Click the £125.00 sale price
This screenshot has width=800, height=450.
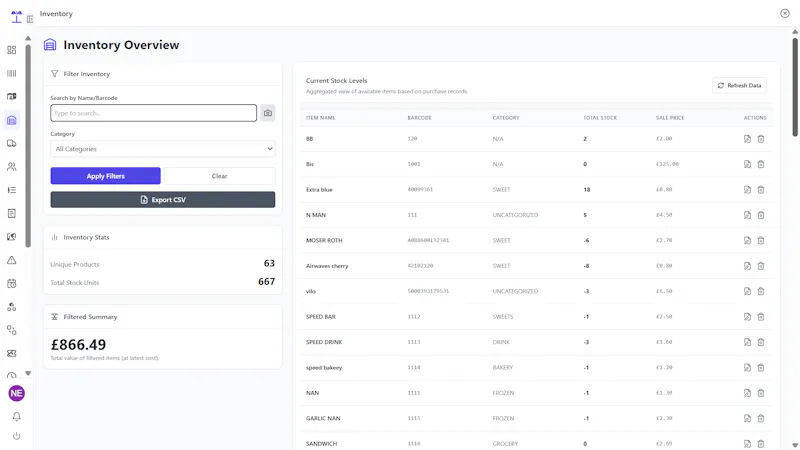pos(667,164)
